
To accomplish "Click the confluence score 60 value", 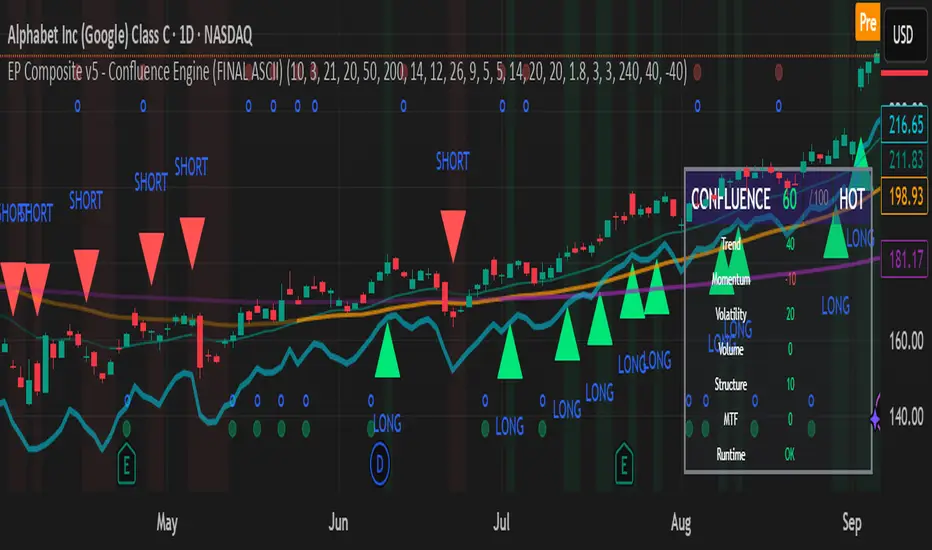I will click(x=789, y=199).
